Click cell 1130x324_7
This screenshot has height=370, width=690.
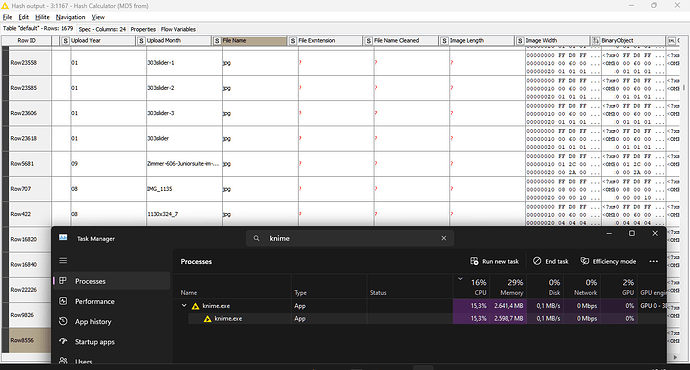coord(184,214)
